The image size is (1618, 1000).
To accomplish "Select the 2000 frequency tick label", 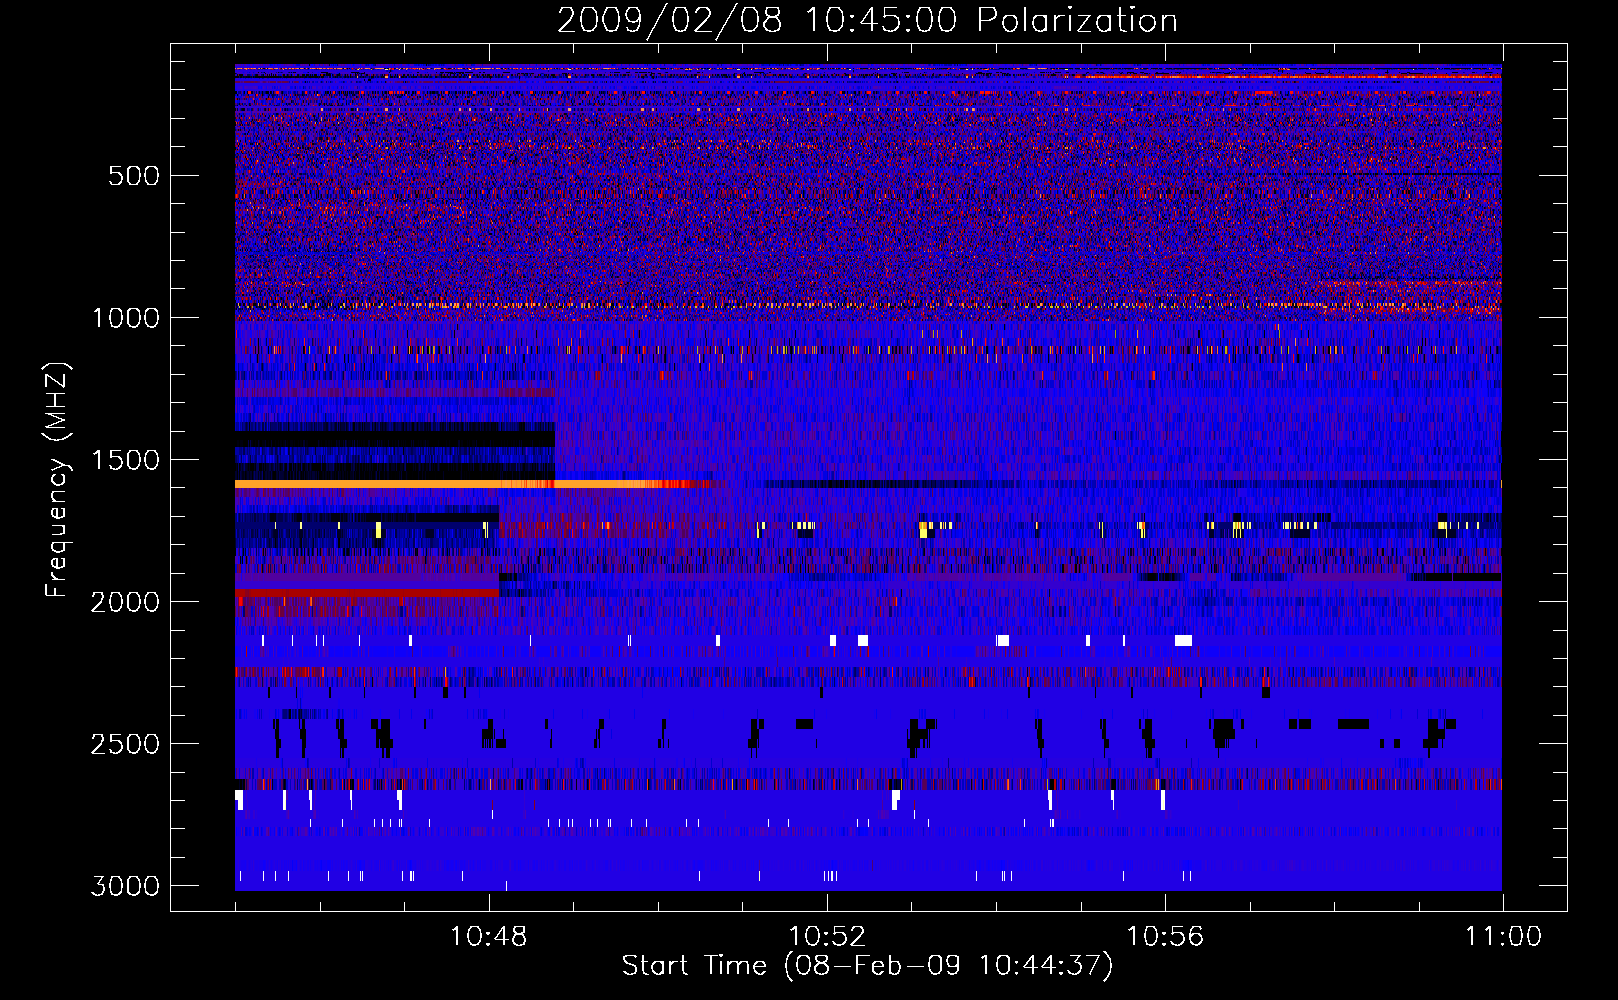I will 125,602.
